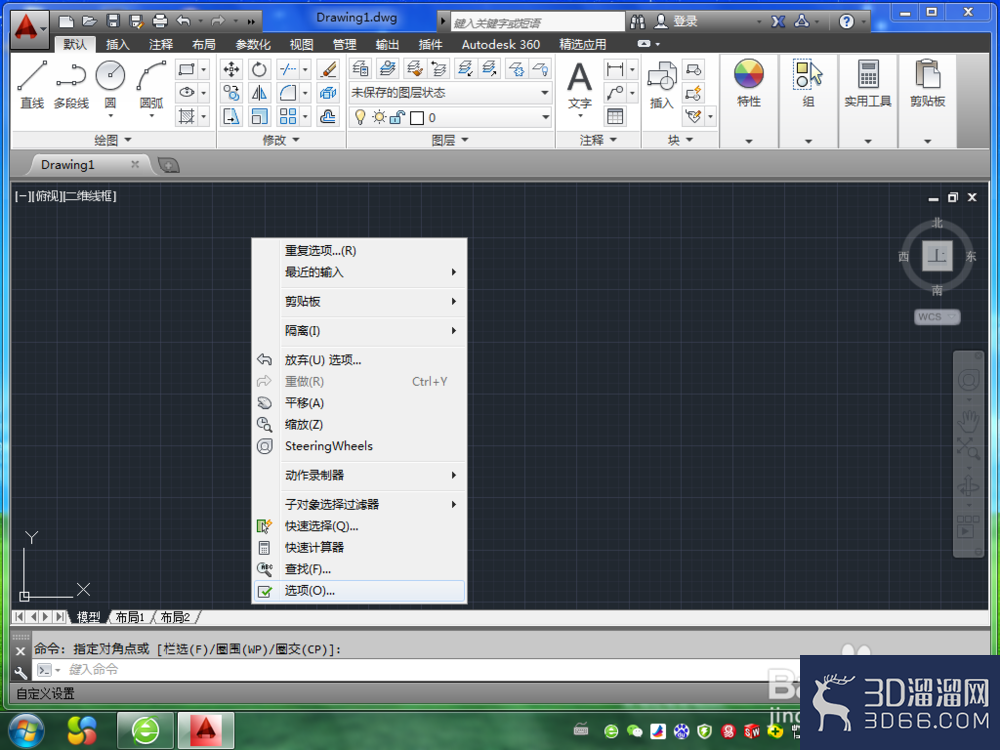
Task: Click the Table icon in annotation panel
Action: pyautogui.click(x=615, y=117)
